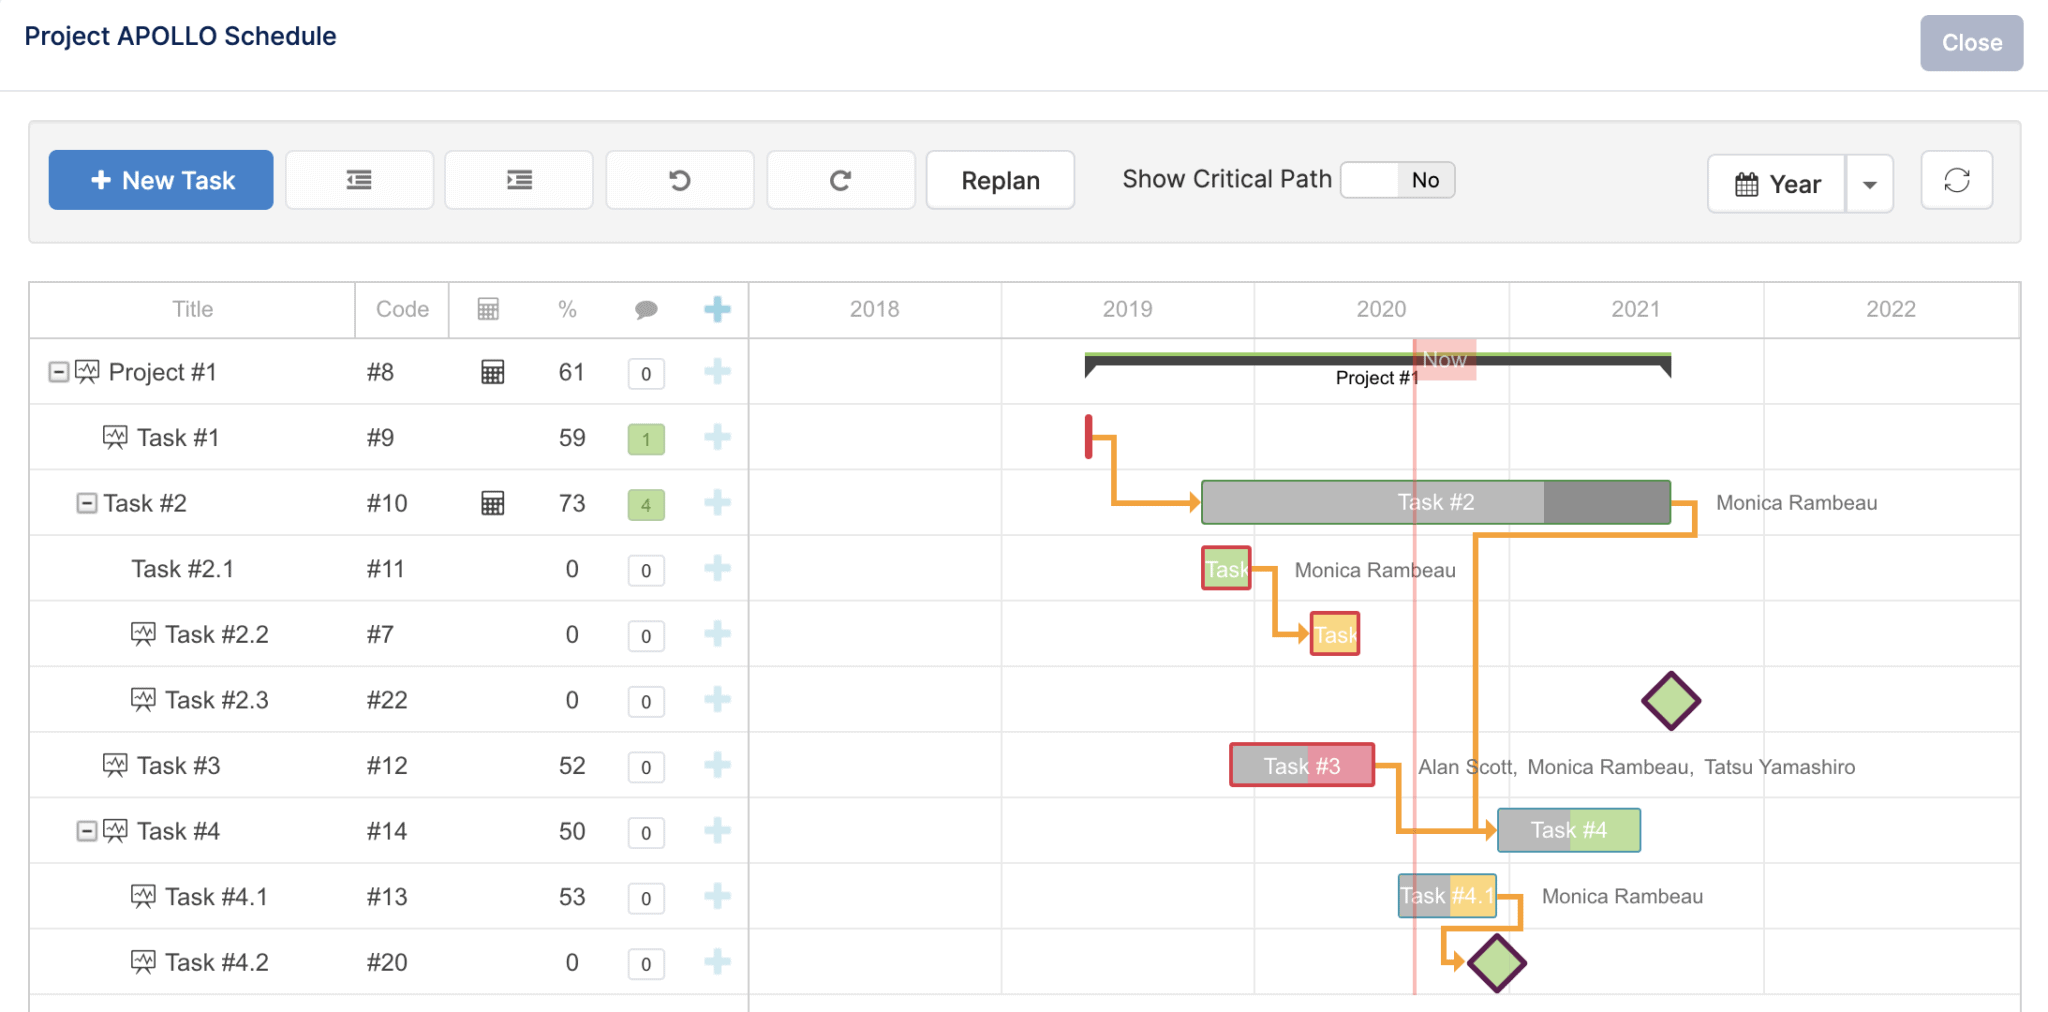Viewport: 2048px width, 1012px height.
Task: Click the green comment count badge on Task #2
Action: tap(646, 505)
